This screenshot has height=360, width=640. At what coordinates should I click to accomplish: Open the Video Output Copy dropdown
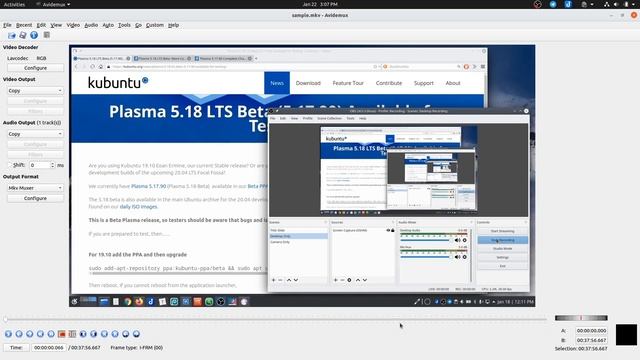point(35,91)
